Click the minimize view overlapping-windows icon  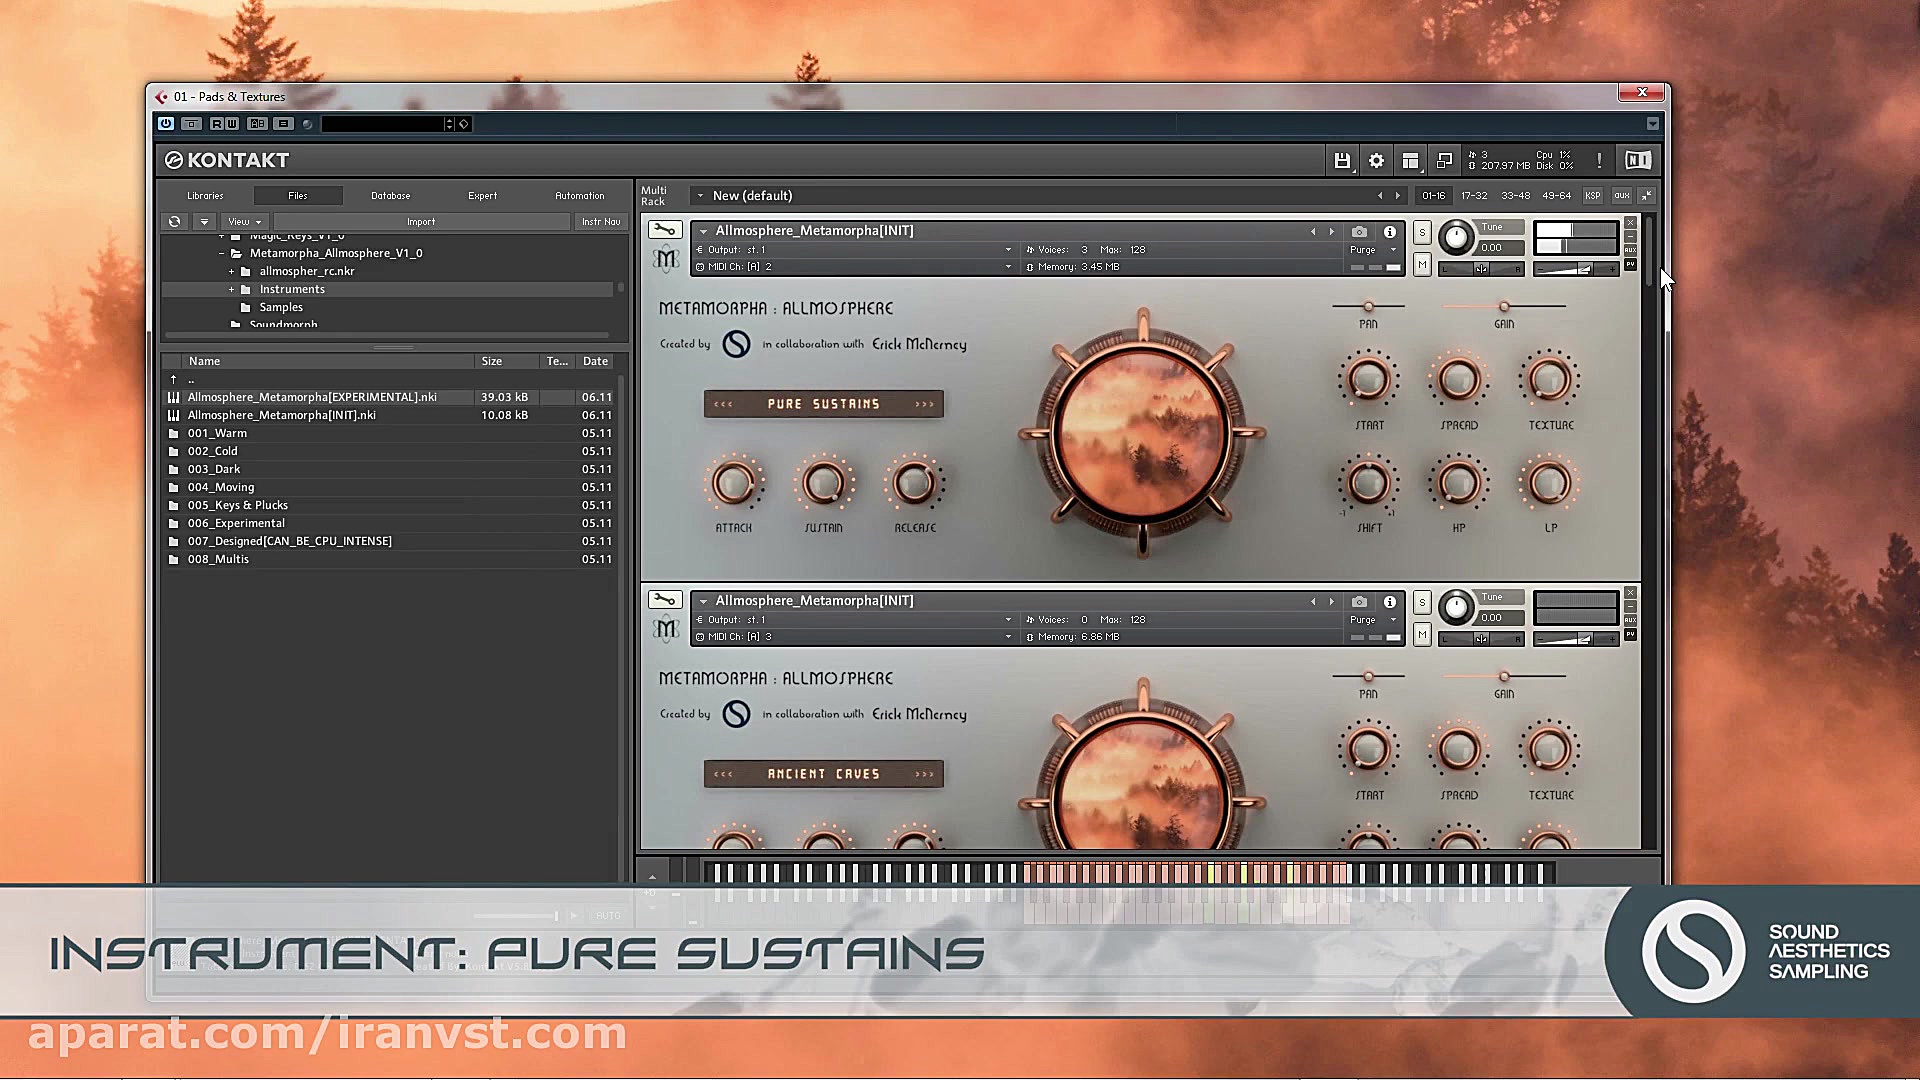(x=1444, y=160)
